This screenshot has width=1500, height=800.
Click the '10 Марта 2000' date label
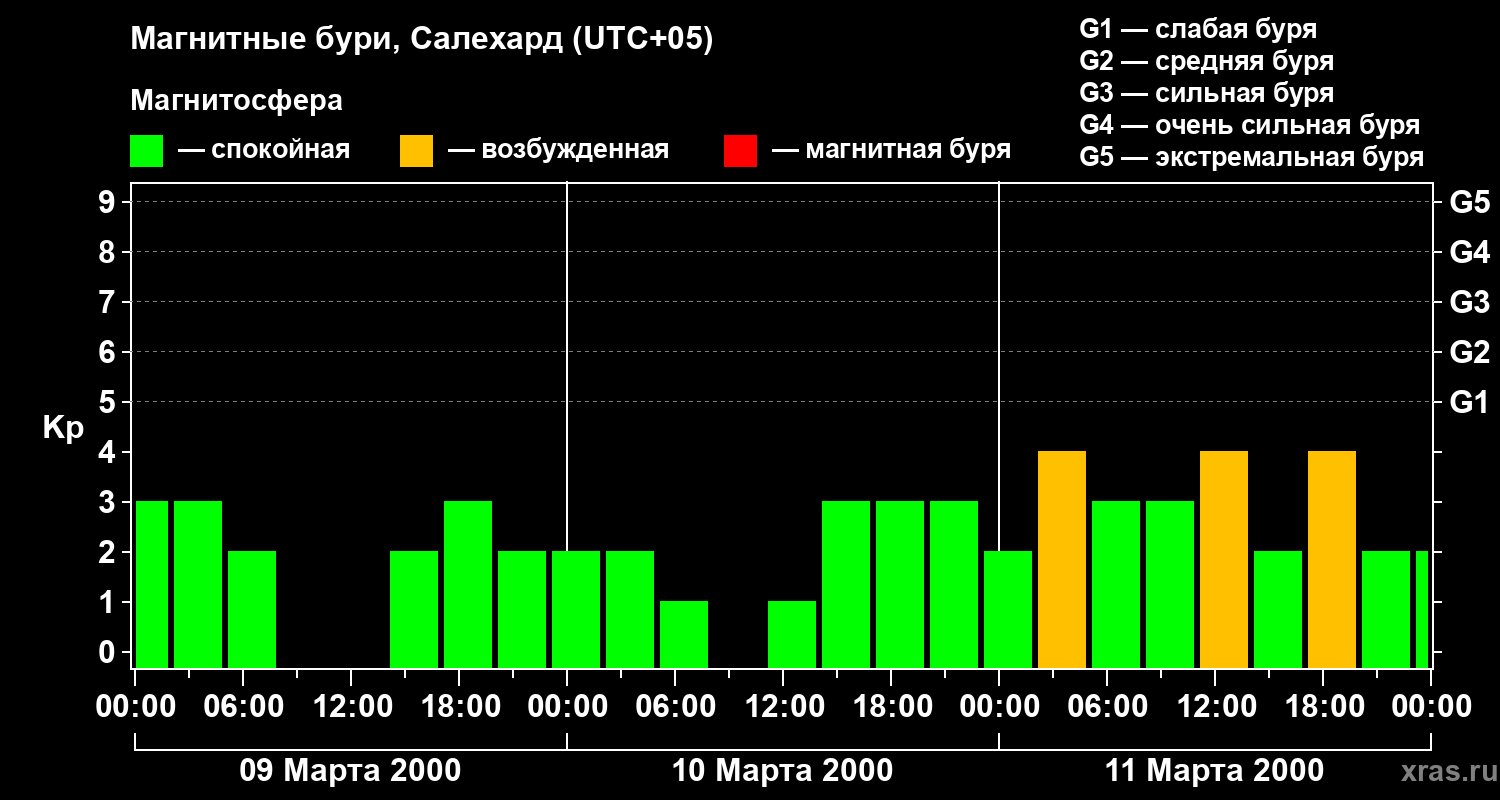[x=782, y=771]
